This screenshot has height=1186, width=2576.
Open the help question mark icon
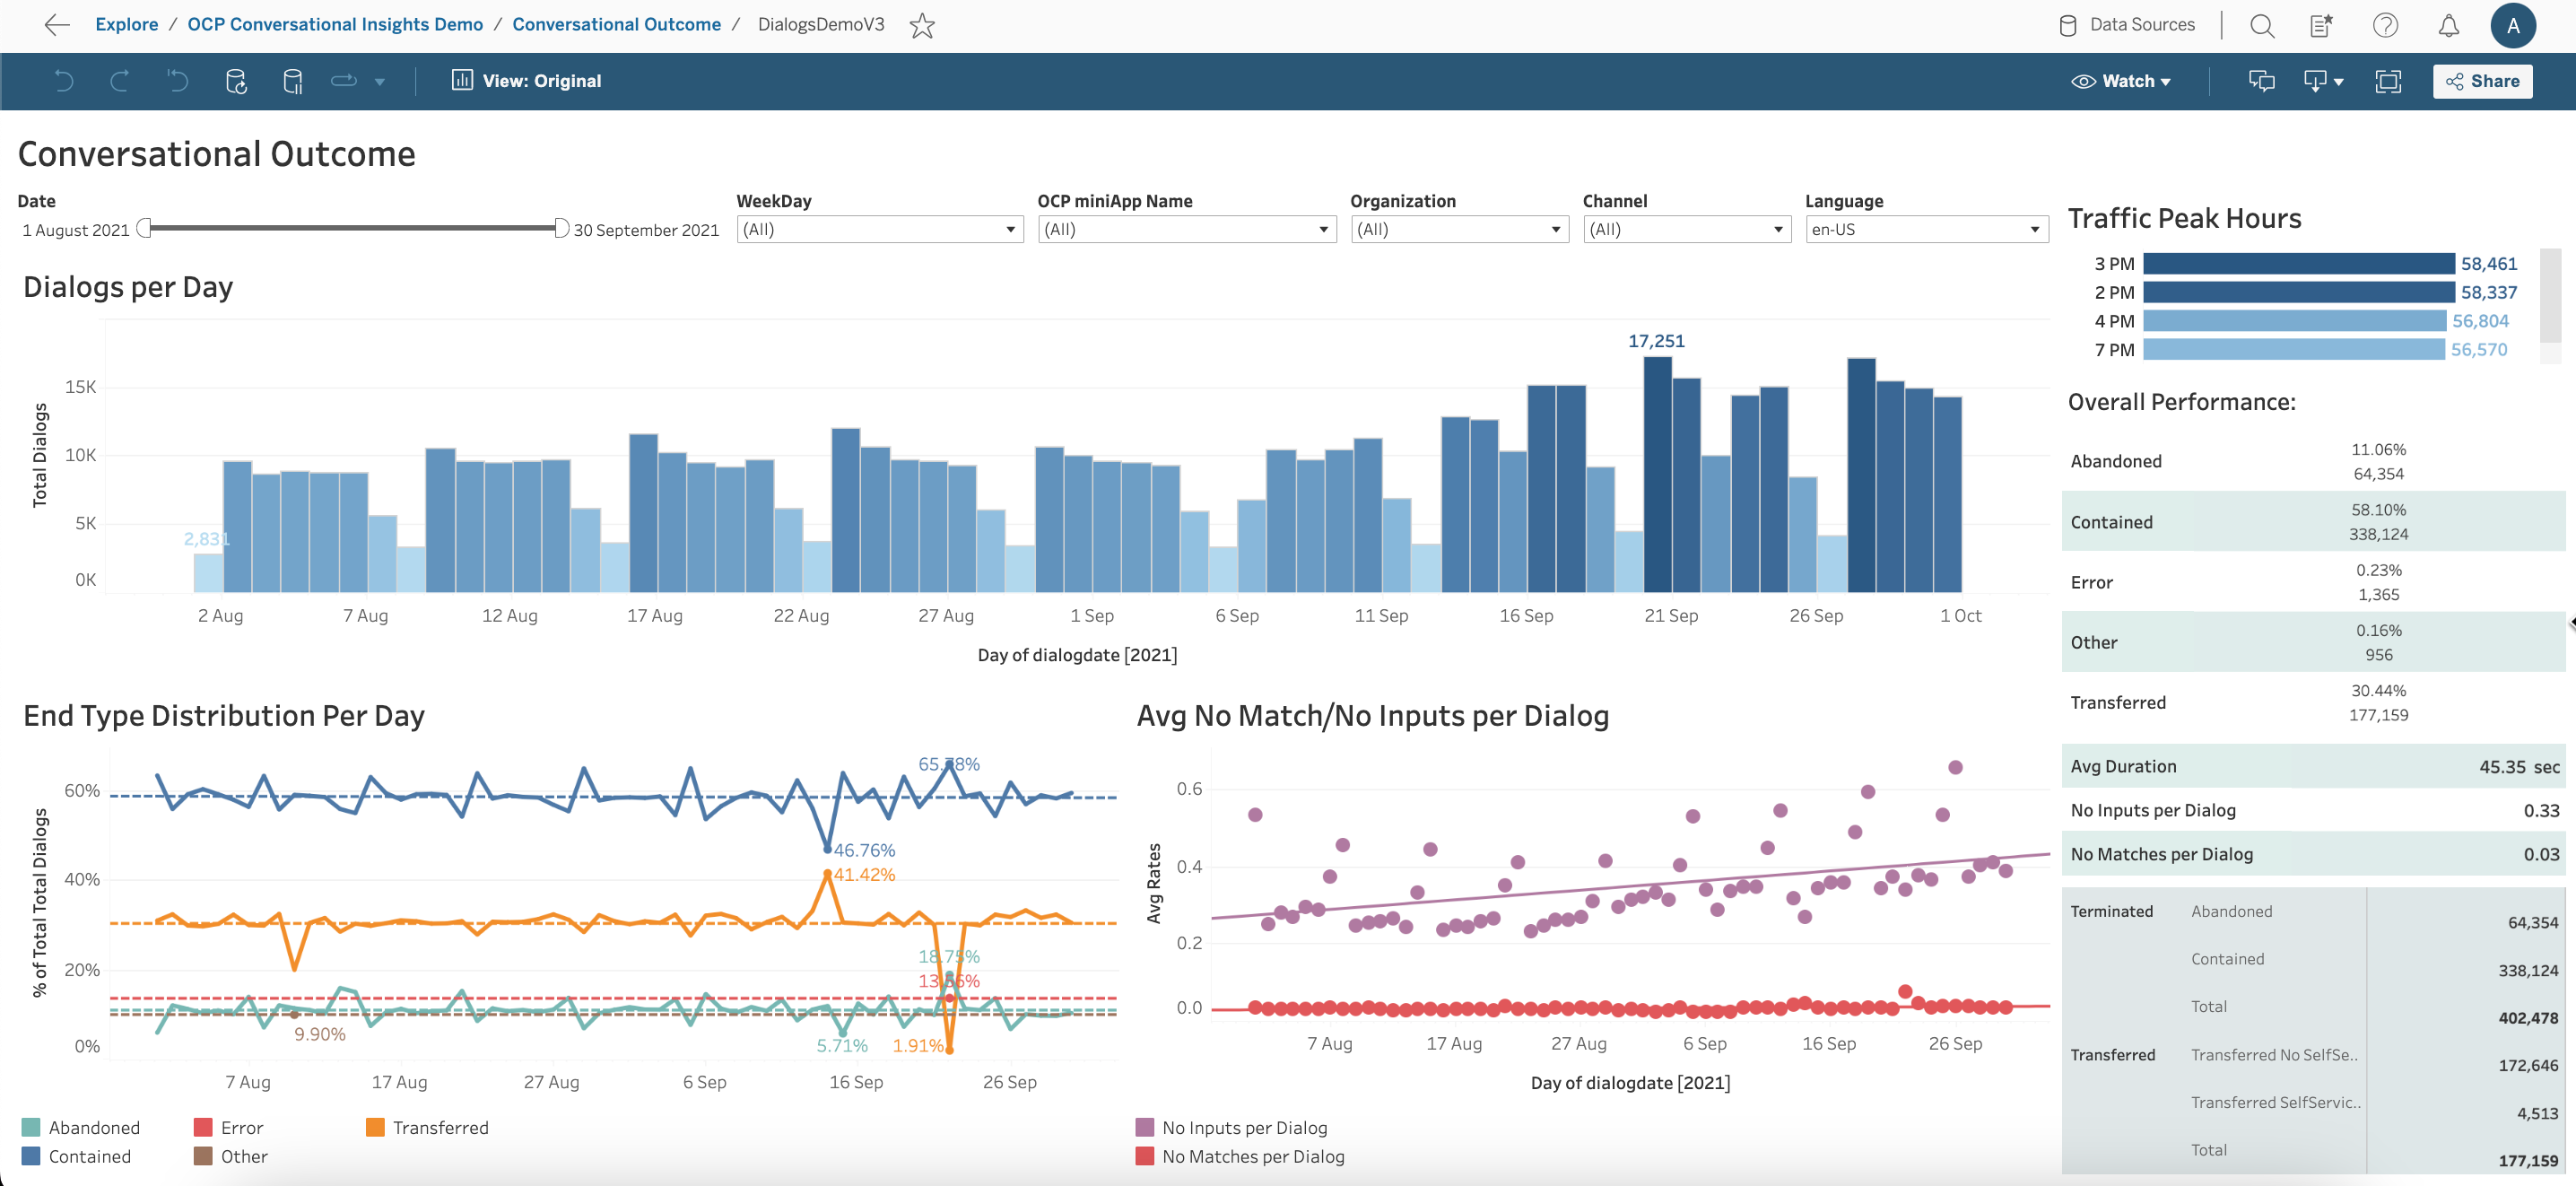(x=2385, y=25)
